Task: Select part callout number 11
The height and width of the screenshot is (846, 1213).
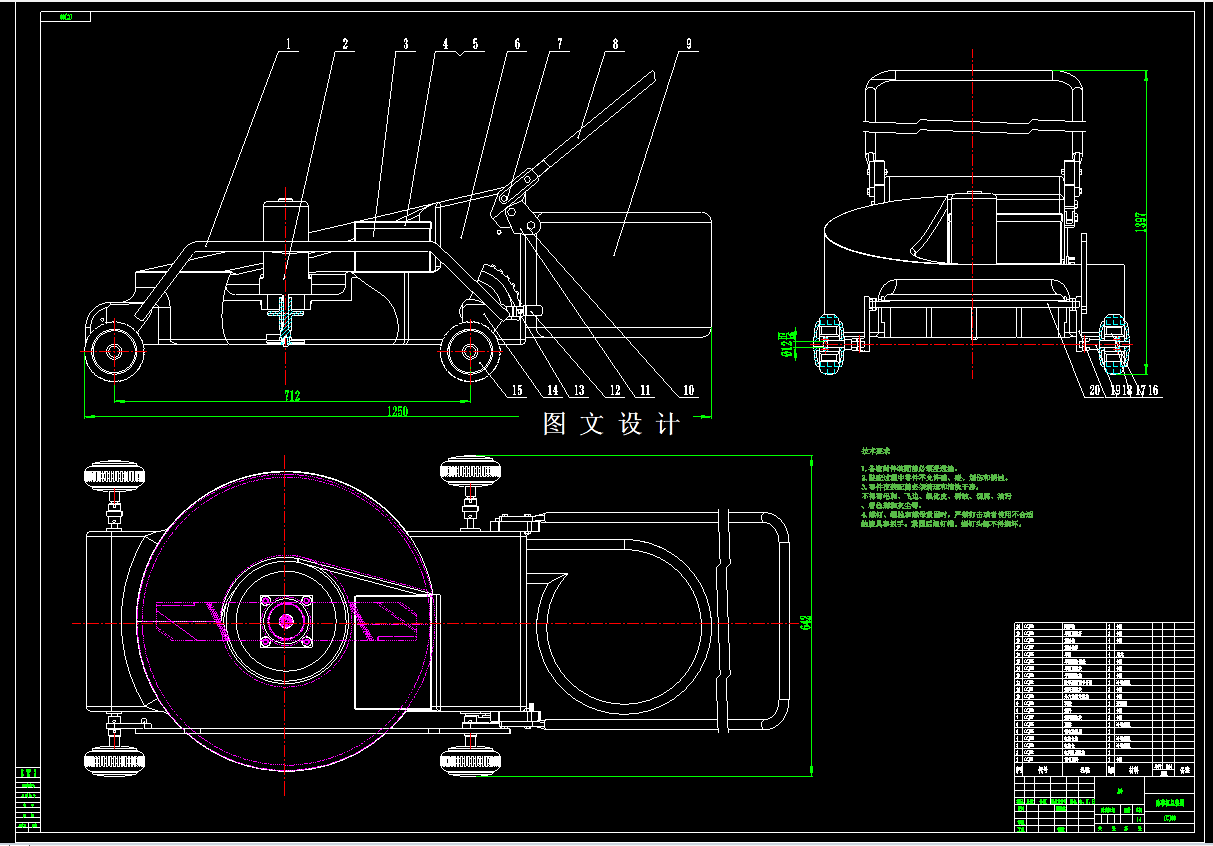Action: pyautogui.click(x=644, y=390)
